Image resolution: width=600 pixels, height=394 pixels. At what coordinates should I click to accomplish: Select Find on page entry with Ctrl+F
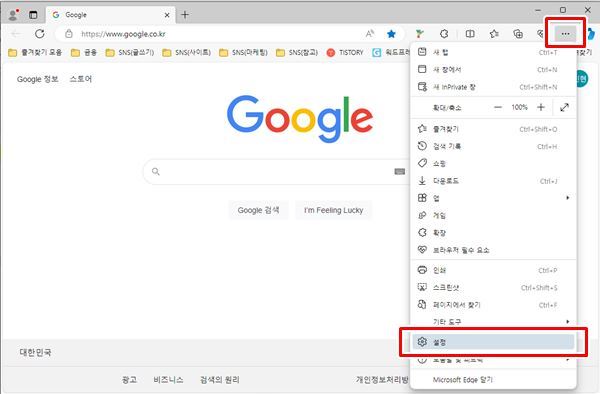[493, 305]
